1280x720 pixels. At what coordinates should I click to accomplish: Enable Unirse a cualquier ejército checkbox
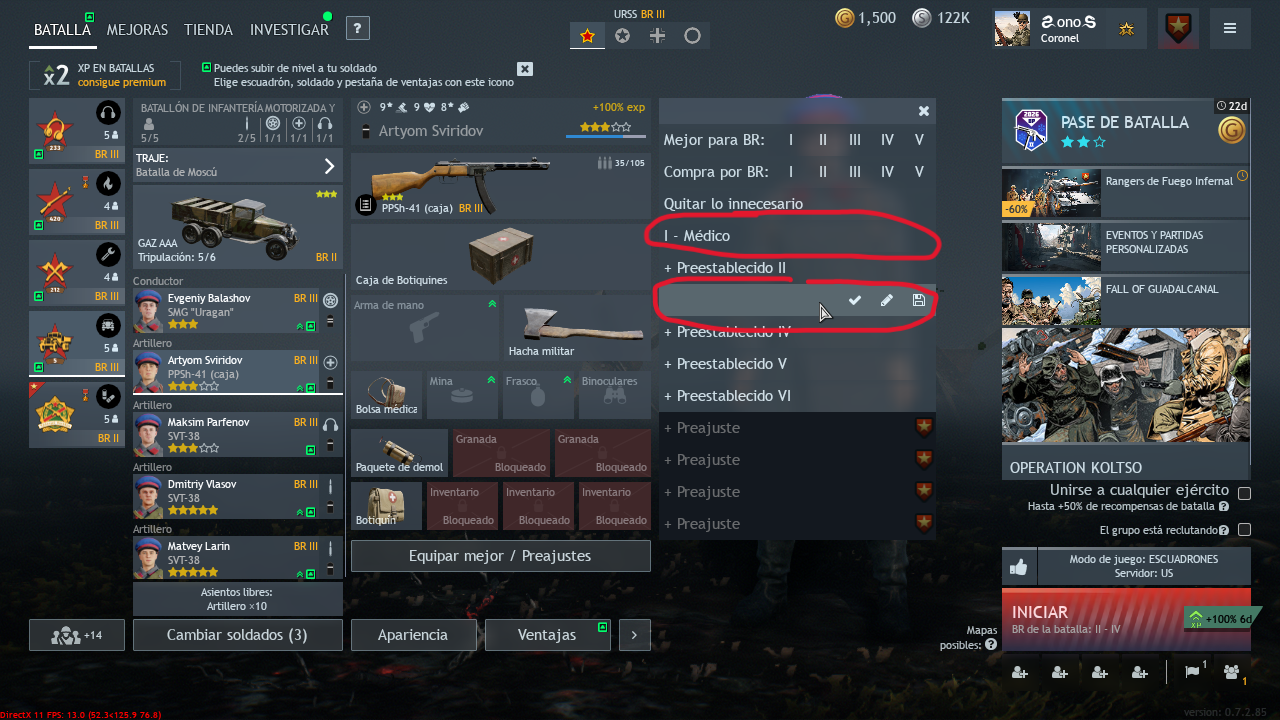point(1245,493)
